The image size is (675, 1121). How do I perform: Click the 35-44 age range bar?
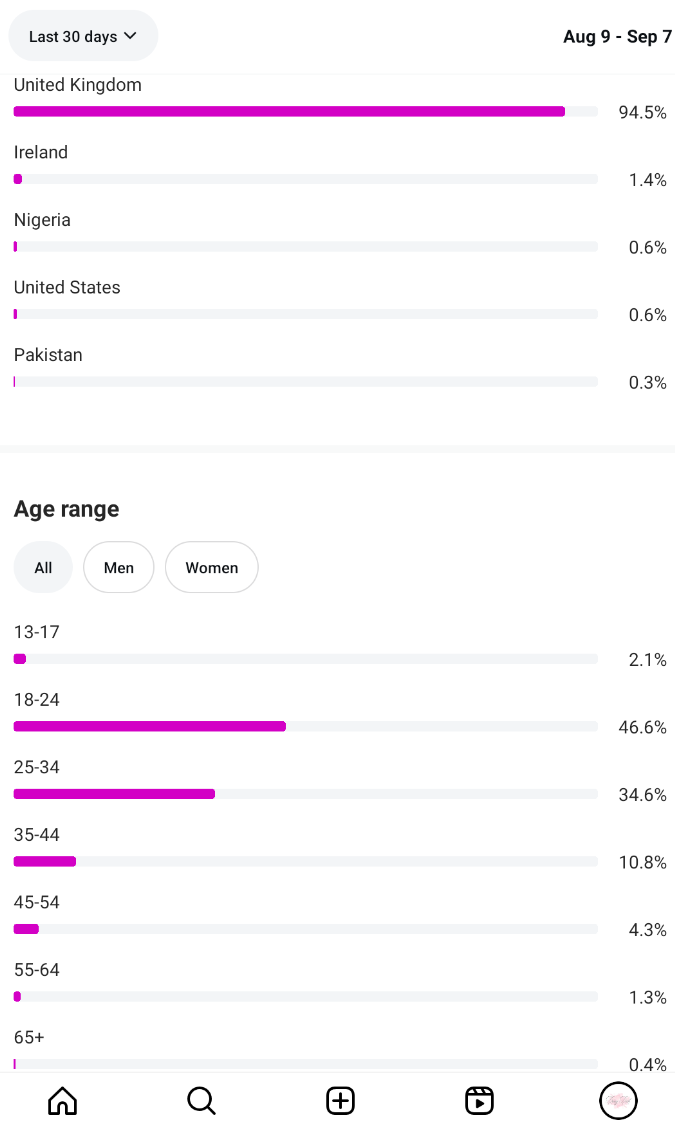coord(45,861)
